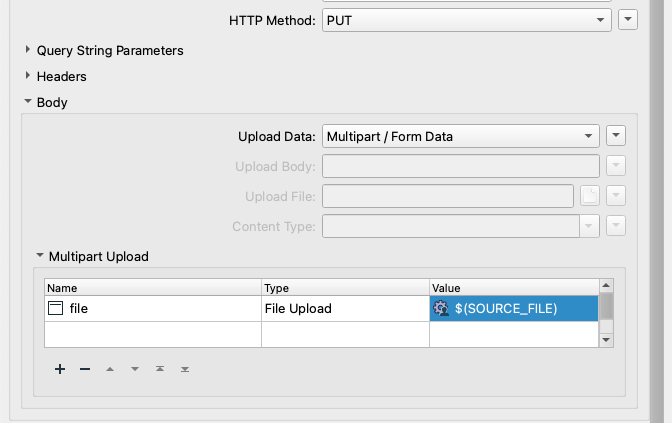Click the Name column header
Image resolution: width=672 pixels, height=423 pixels.
click(153, 288)
